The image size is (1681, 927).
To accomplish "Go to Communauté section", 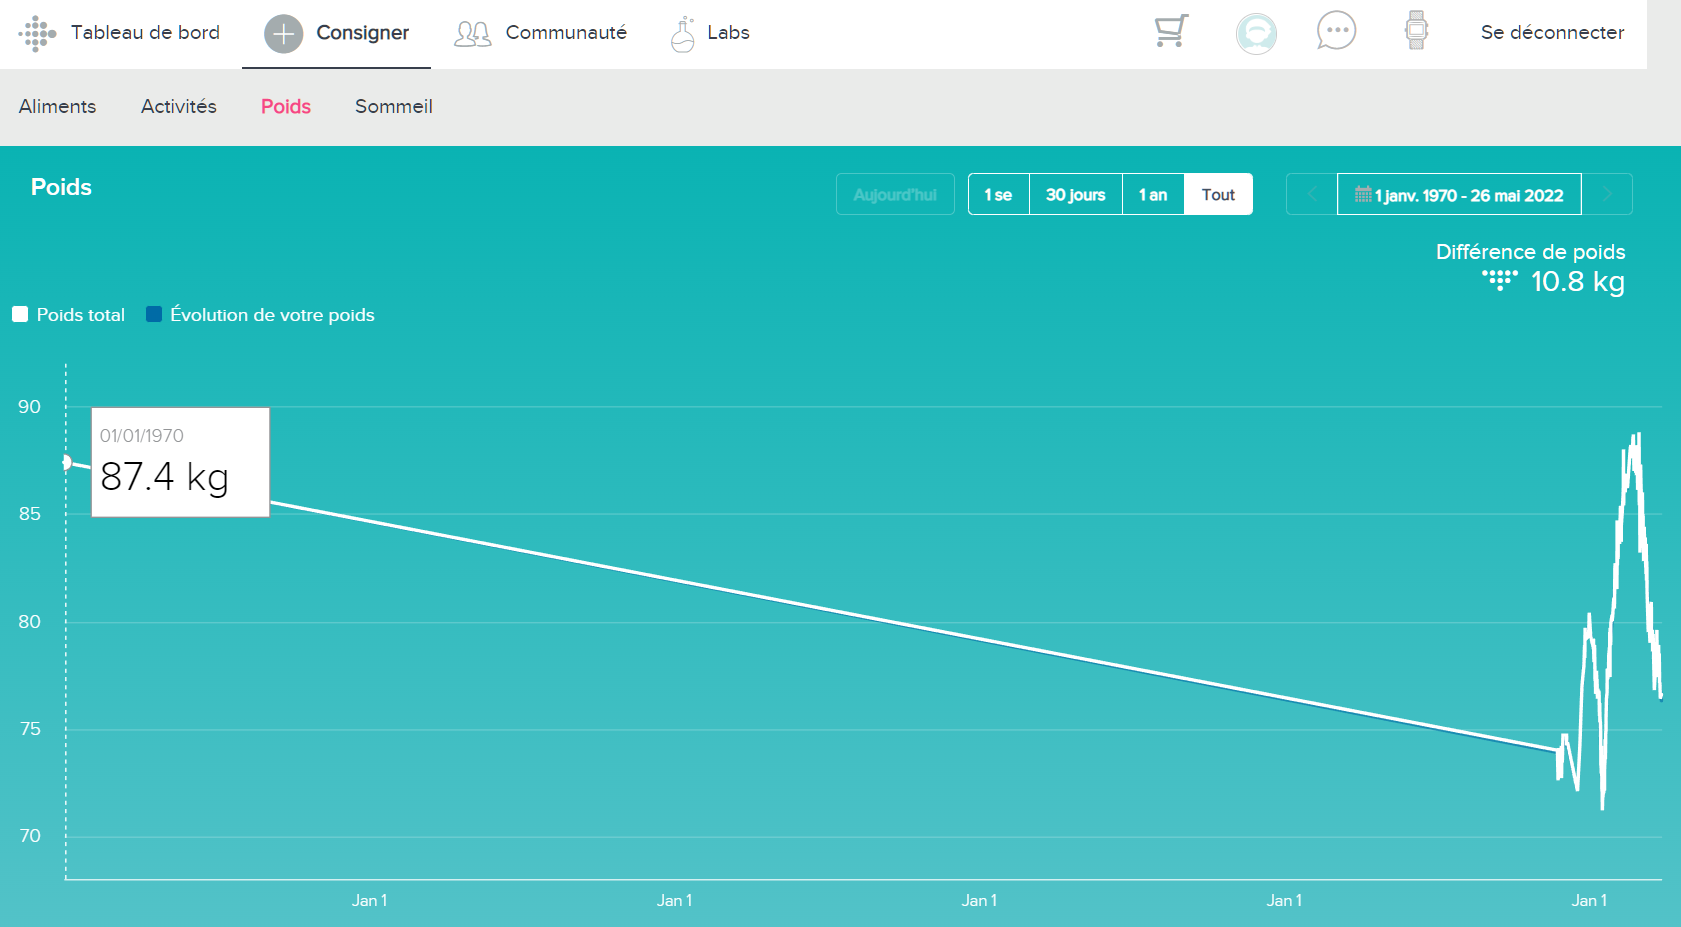I will pyautogui.click(x=566, y=32).
